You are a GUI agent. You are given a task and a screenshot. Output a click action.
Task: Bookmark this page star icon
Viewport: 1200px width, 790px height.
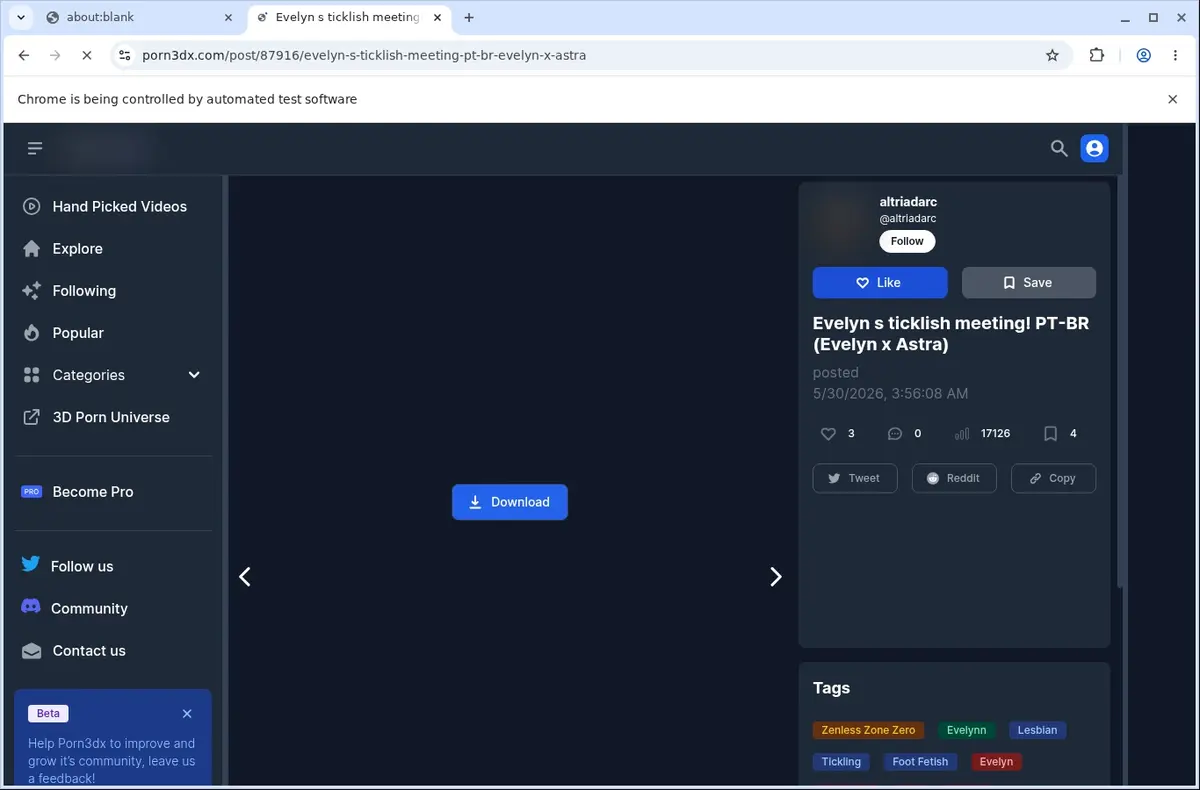1052,55
